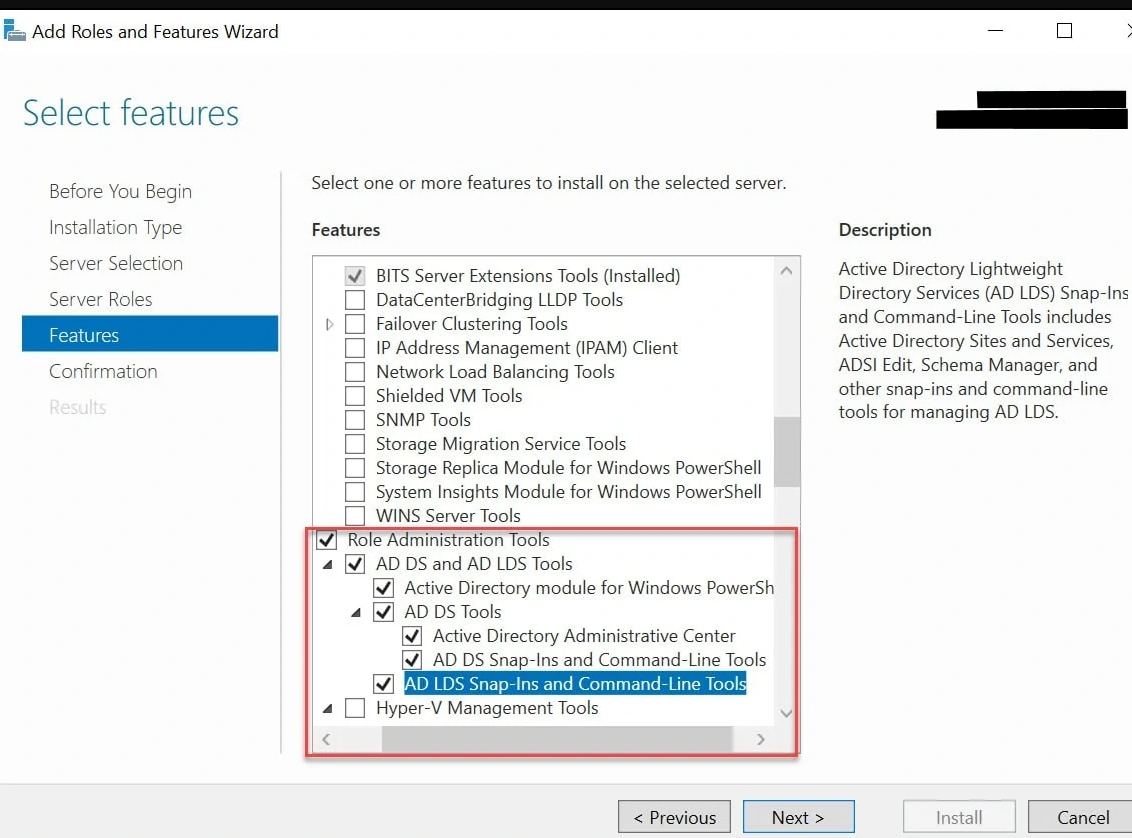Uncheck the AD DS Tools checkbox
This screenshot has width=1132, height=838.
click(x=383, y=612)
